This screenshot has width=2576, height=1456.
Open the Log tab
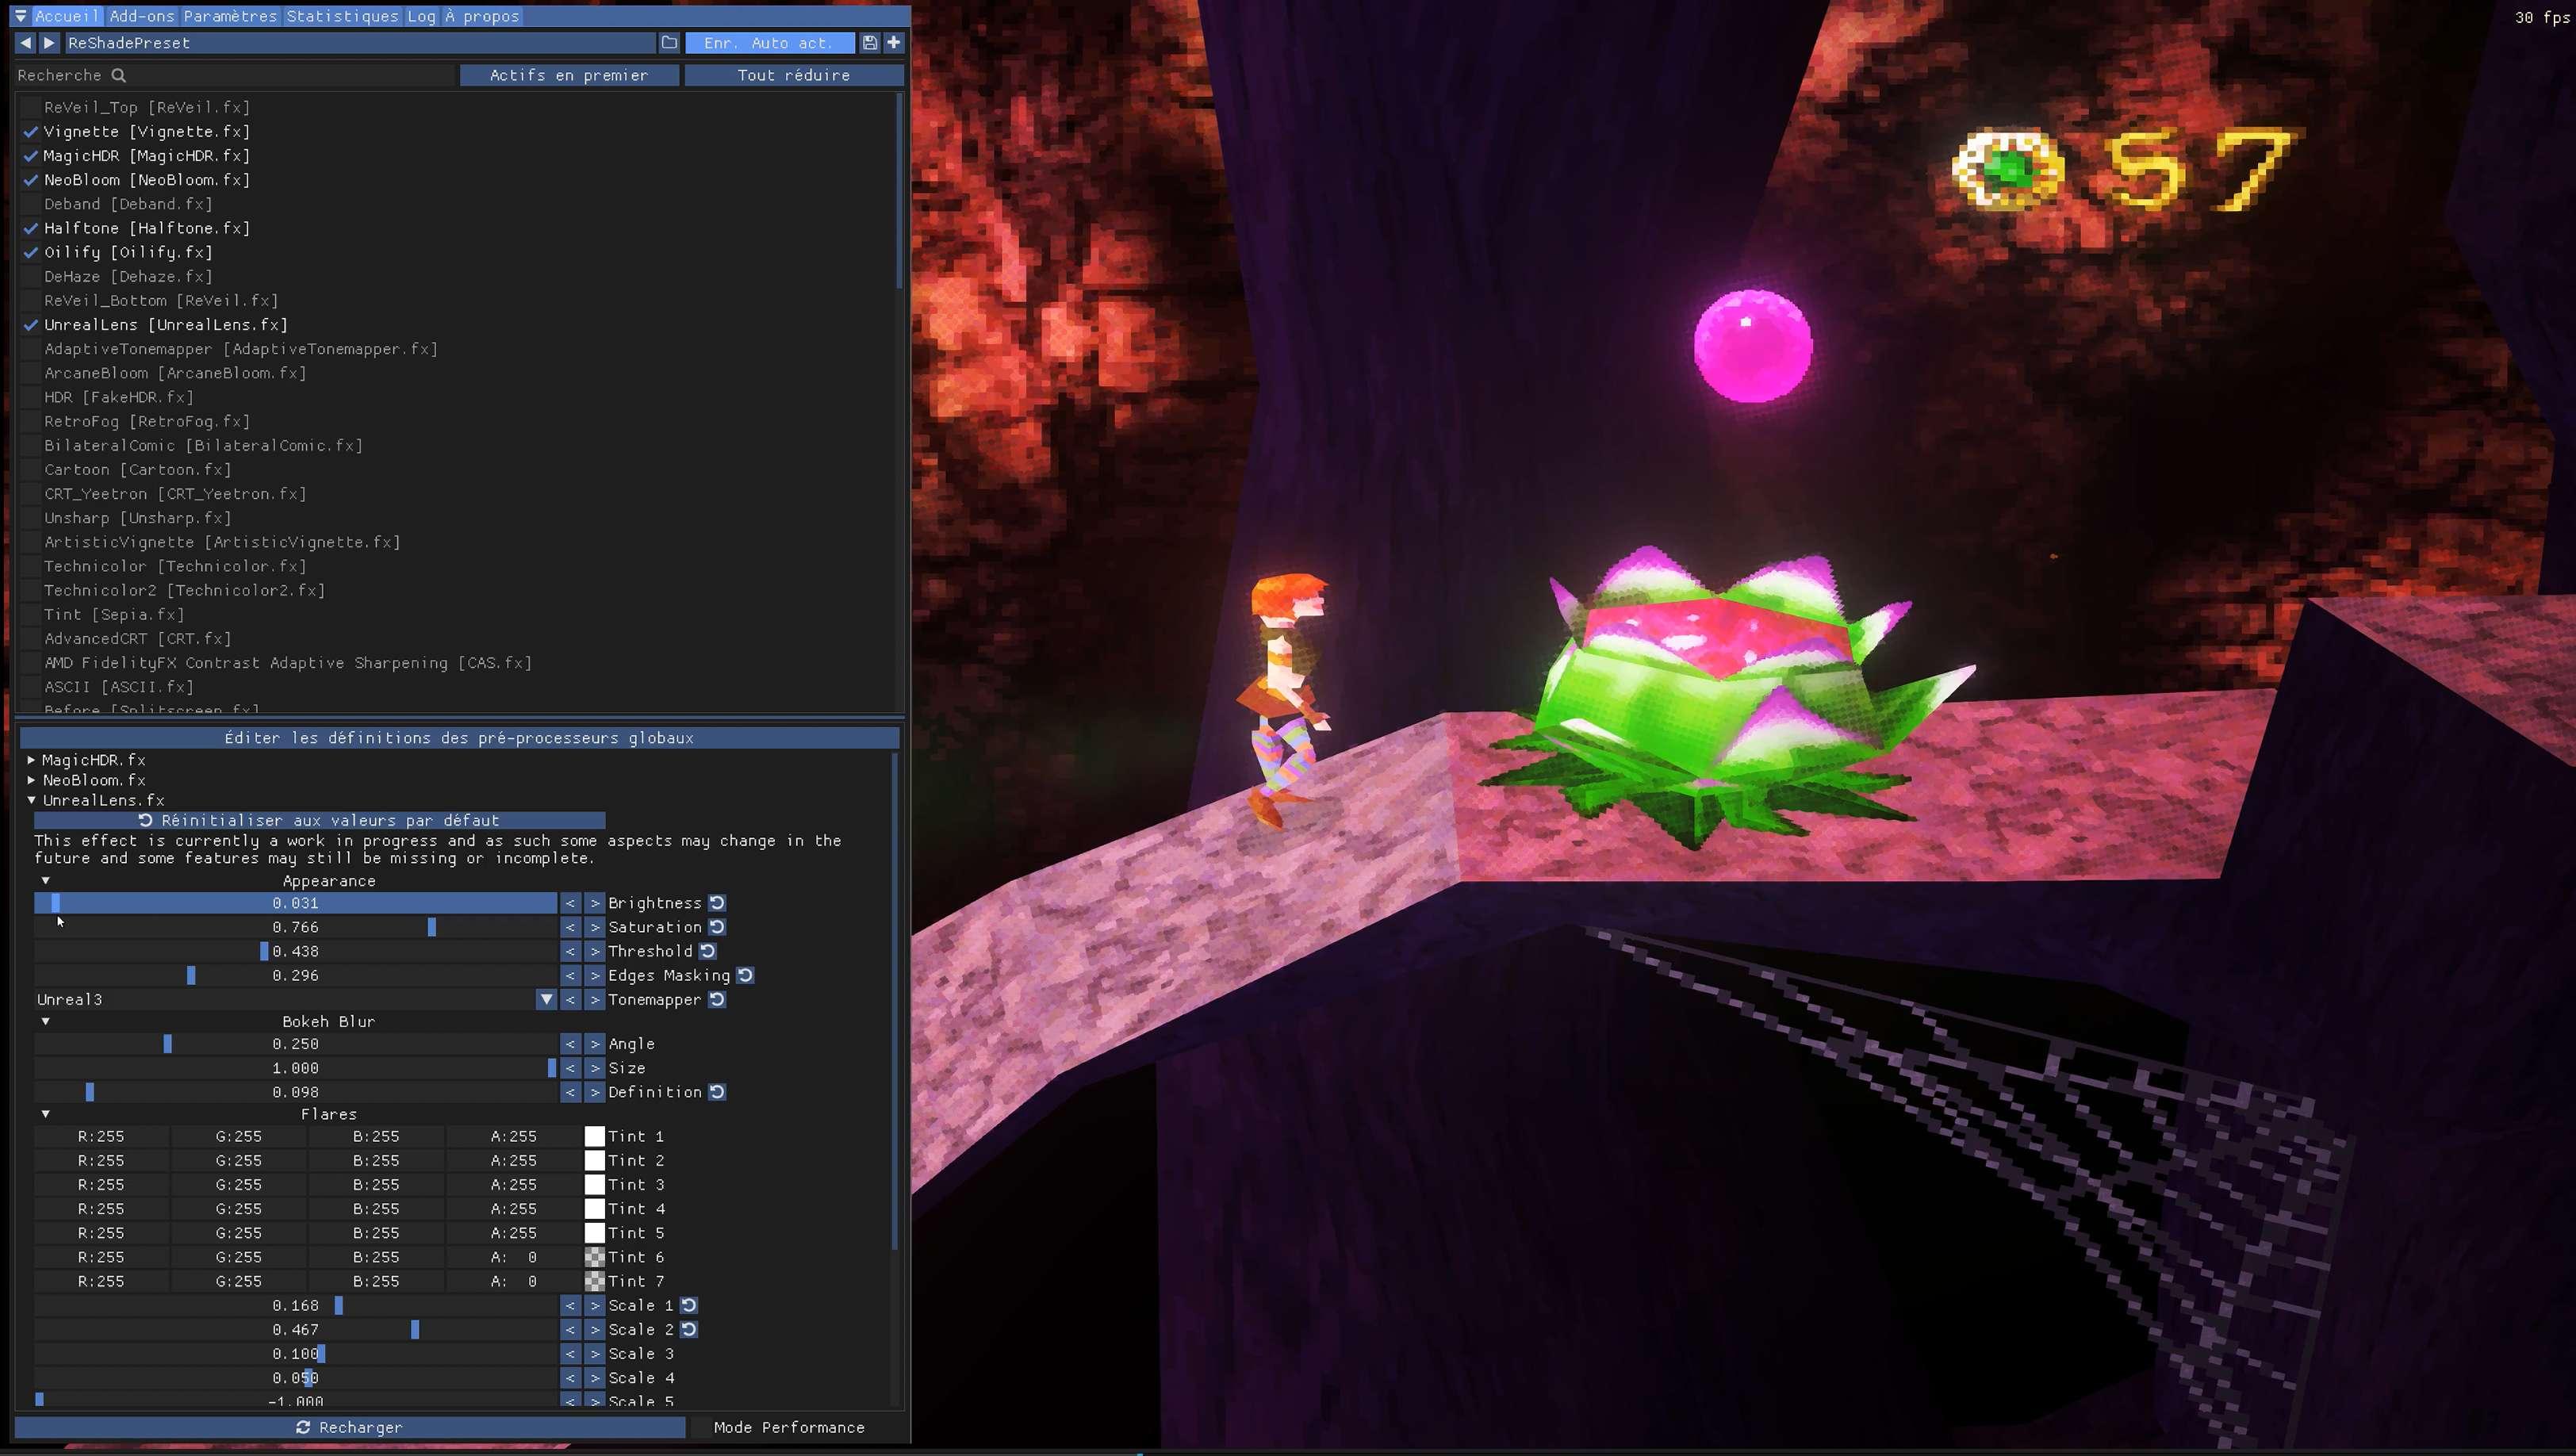click(421, 16)
